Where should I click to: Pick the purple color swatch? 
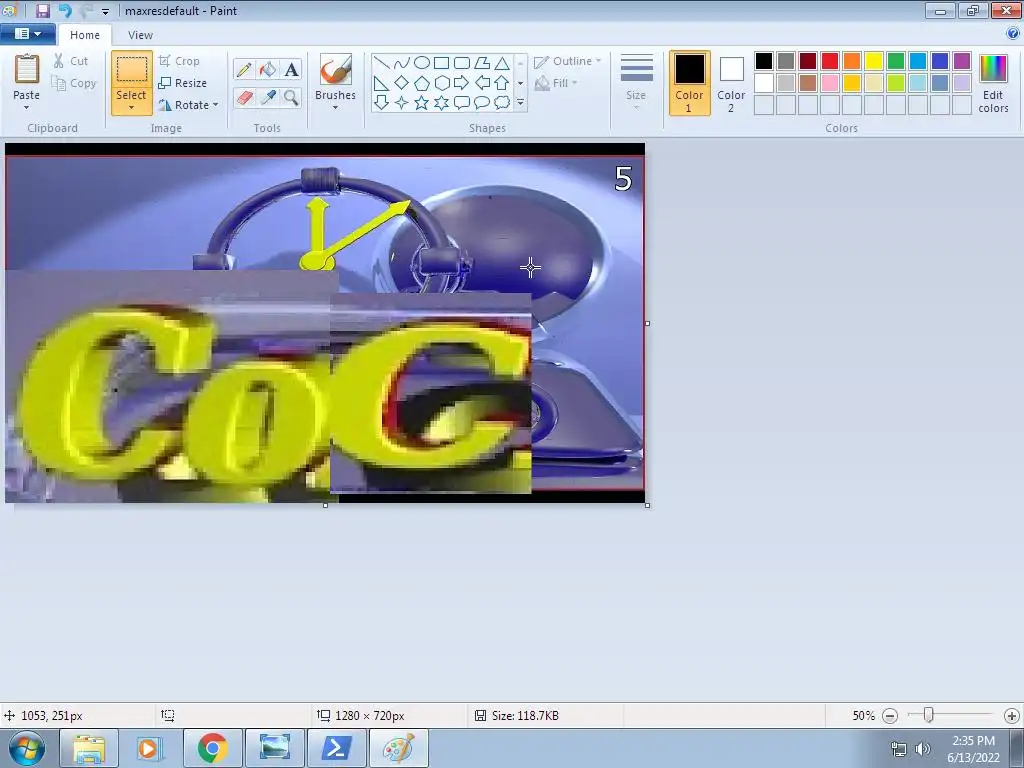[962, 61]
